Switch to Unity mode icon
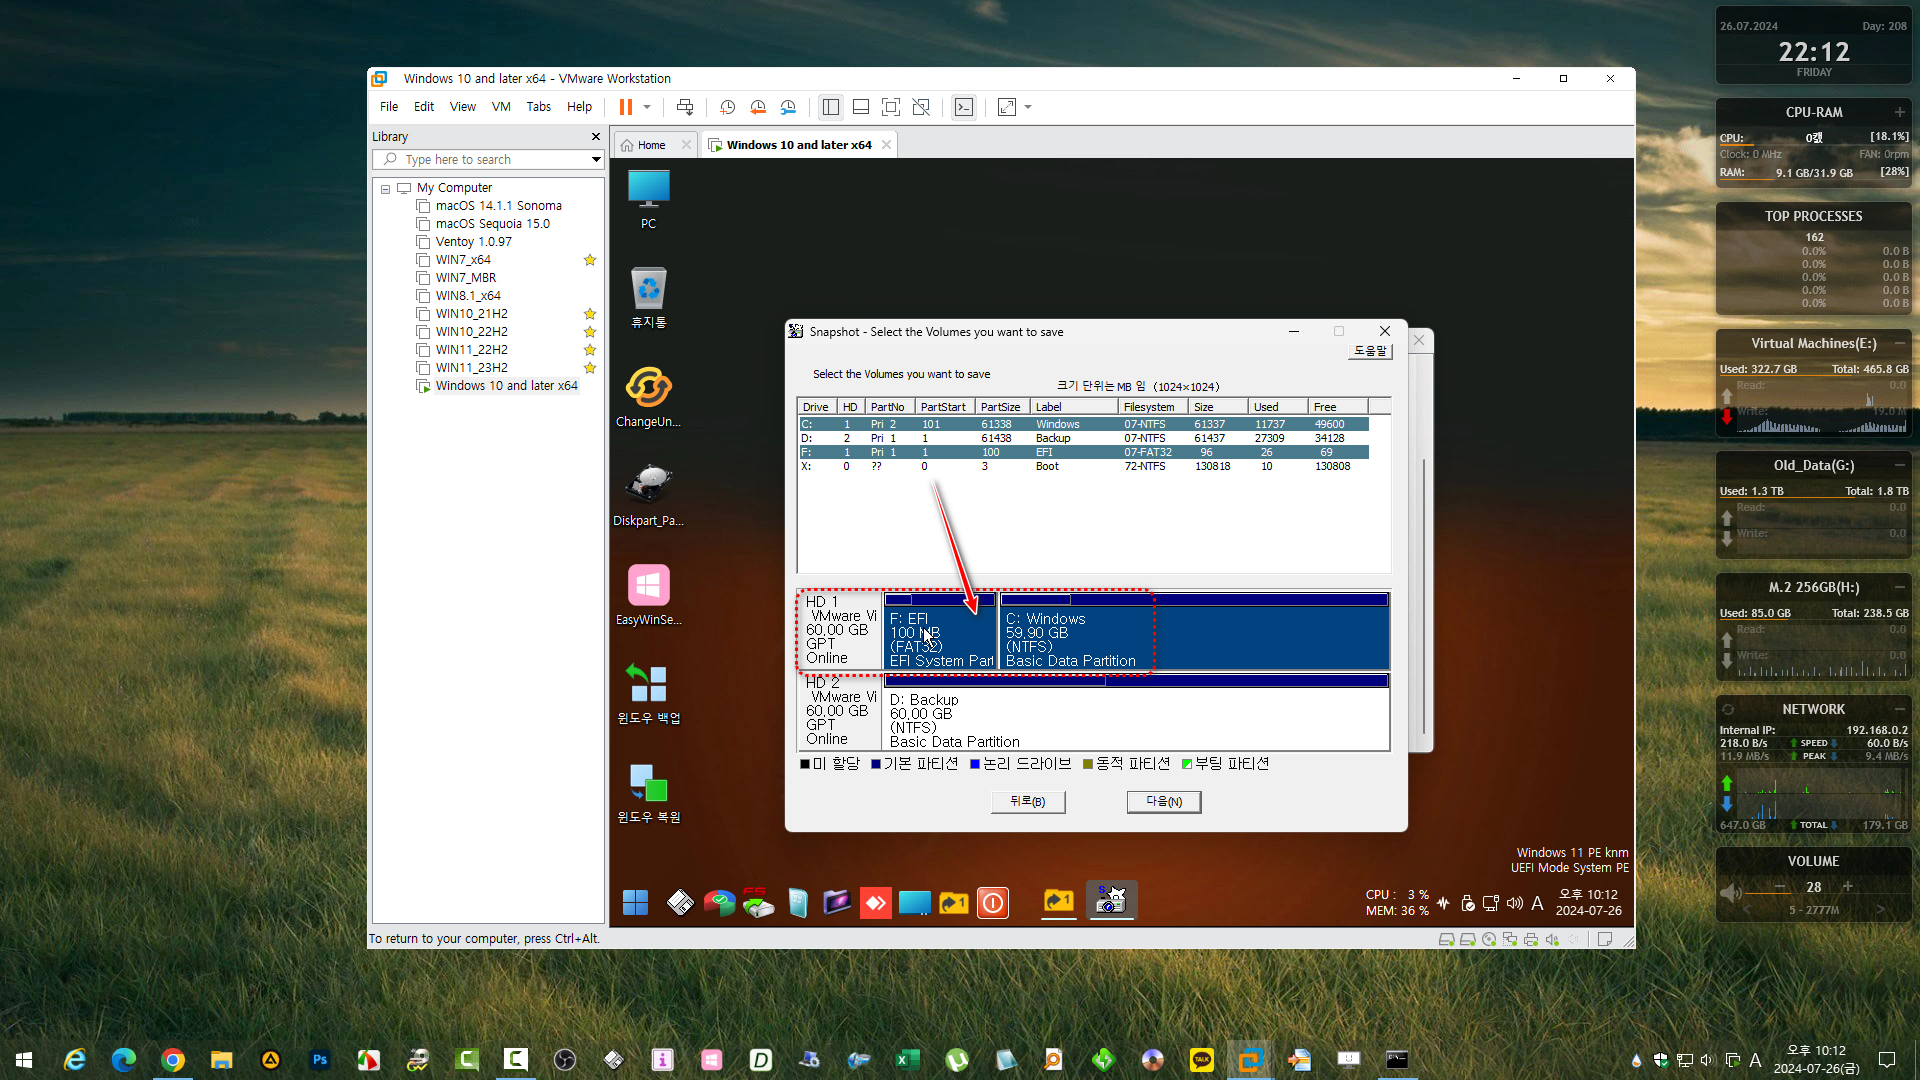This screenshot has height=1080, width=1920. pos(921,107)
